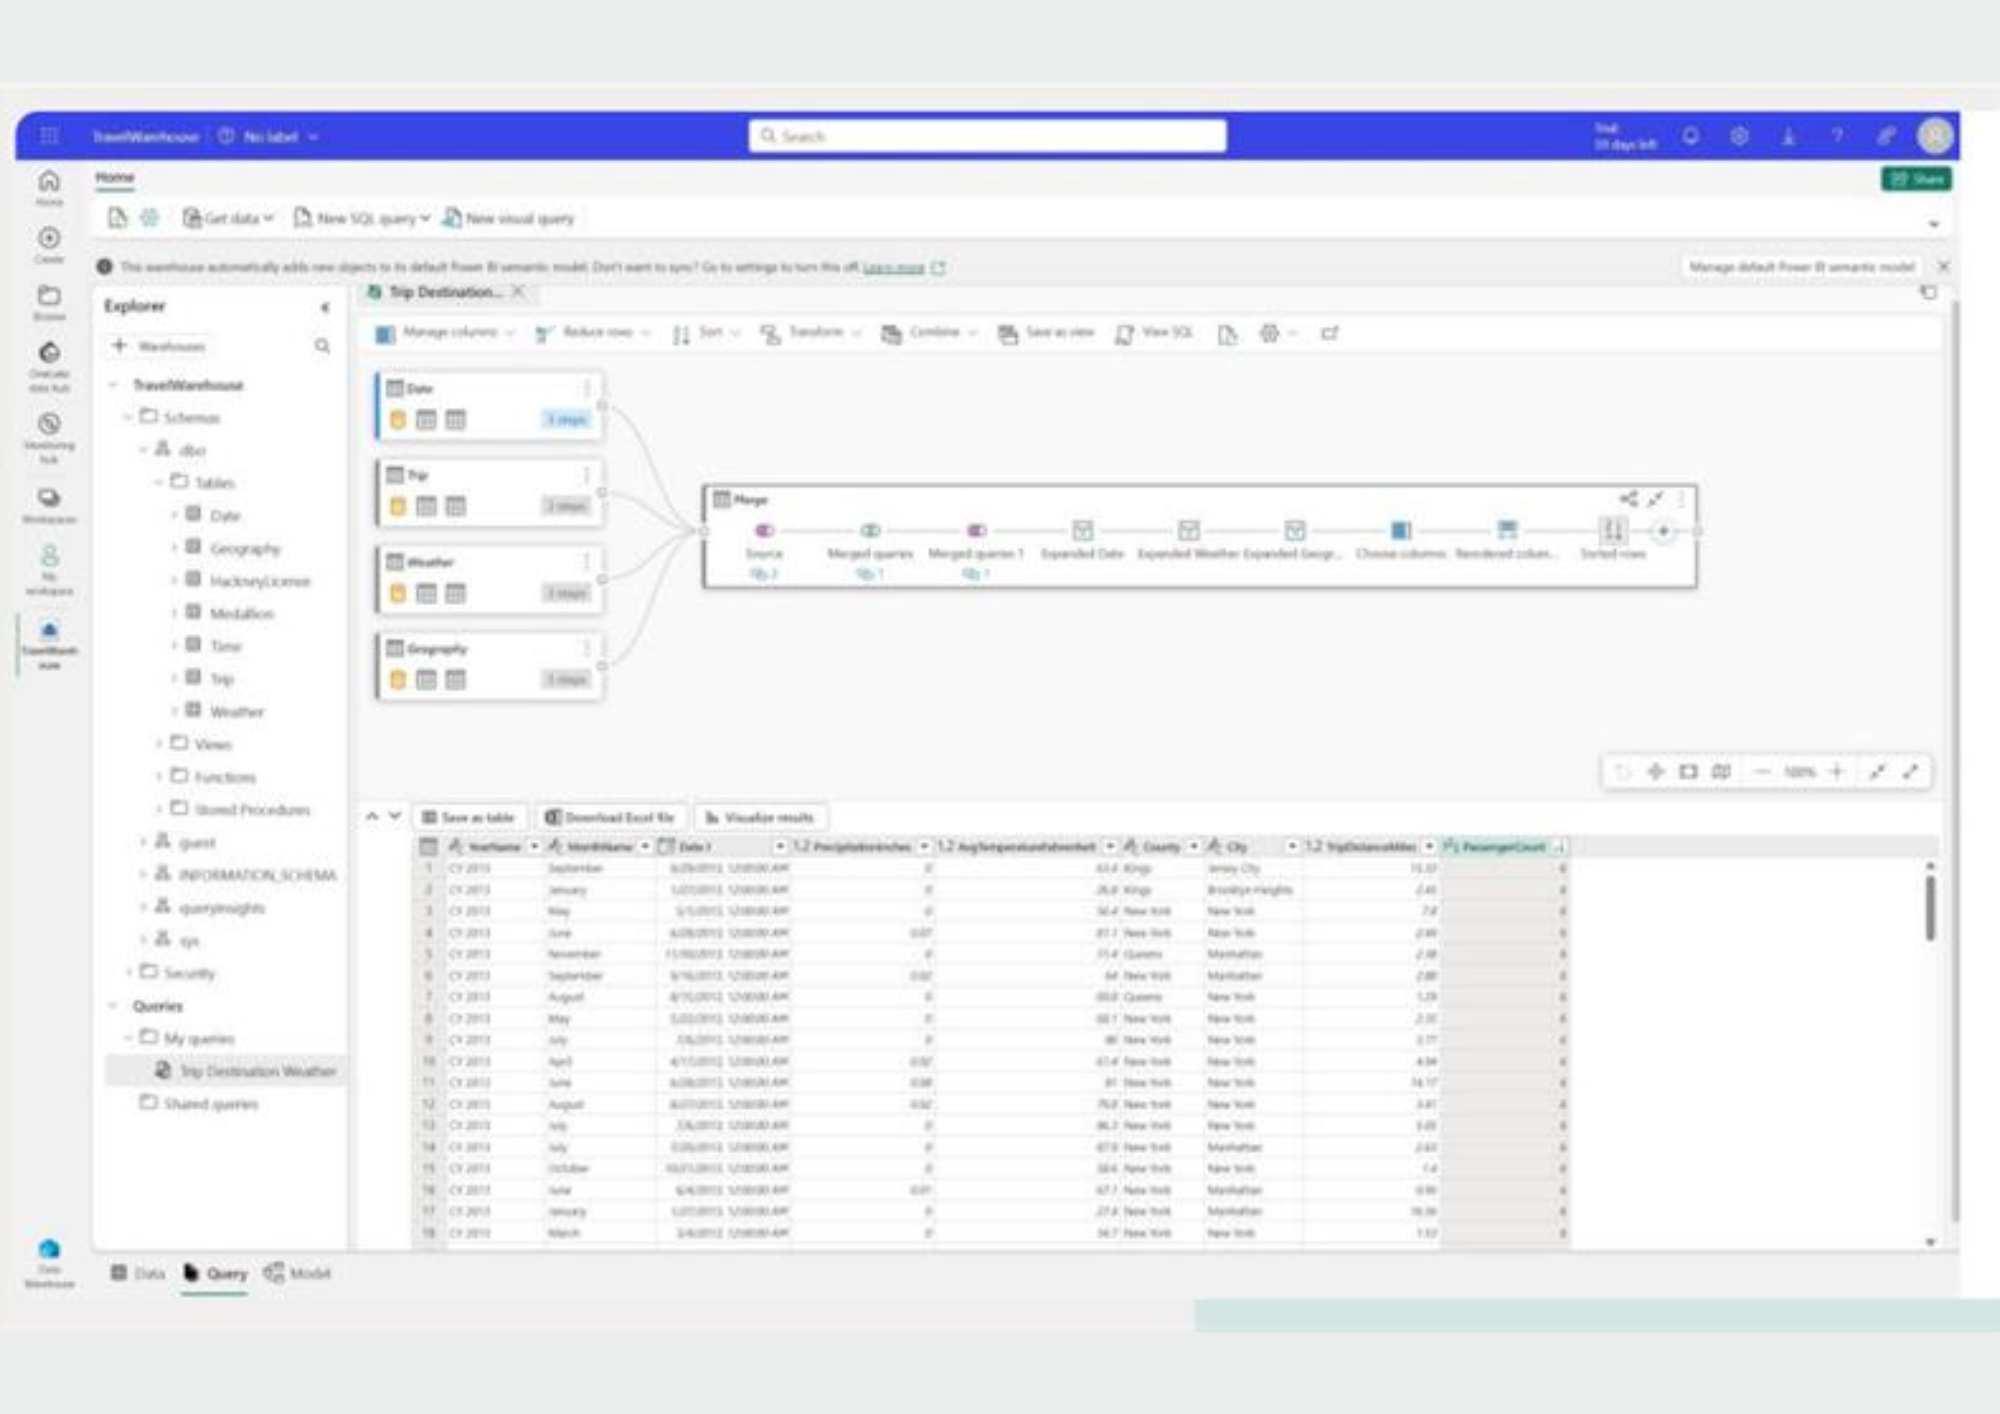Open help question mark in top bar

pos(1837,136)
